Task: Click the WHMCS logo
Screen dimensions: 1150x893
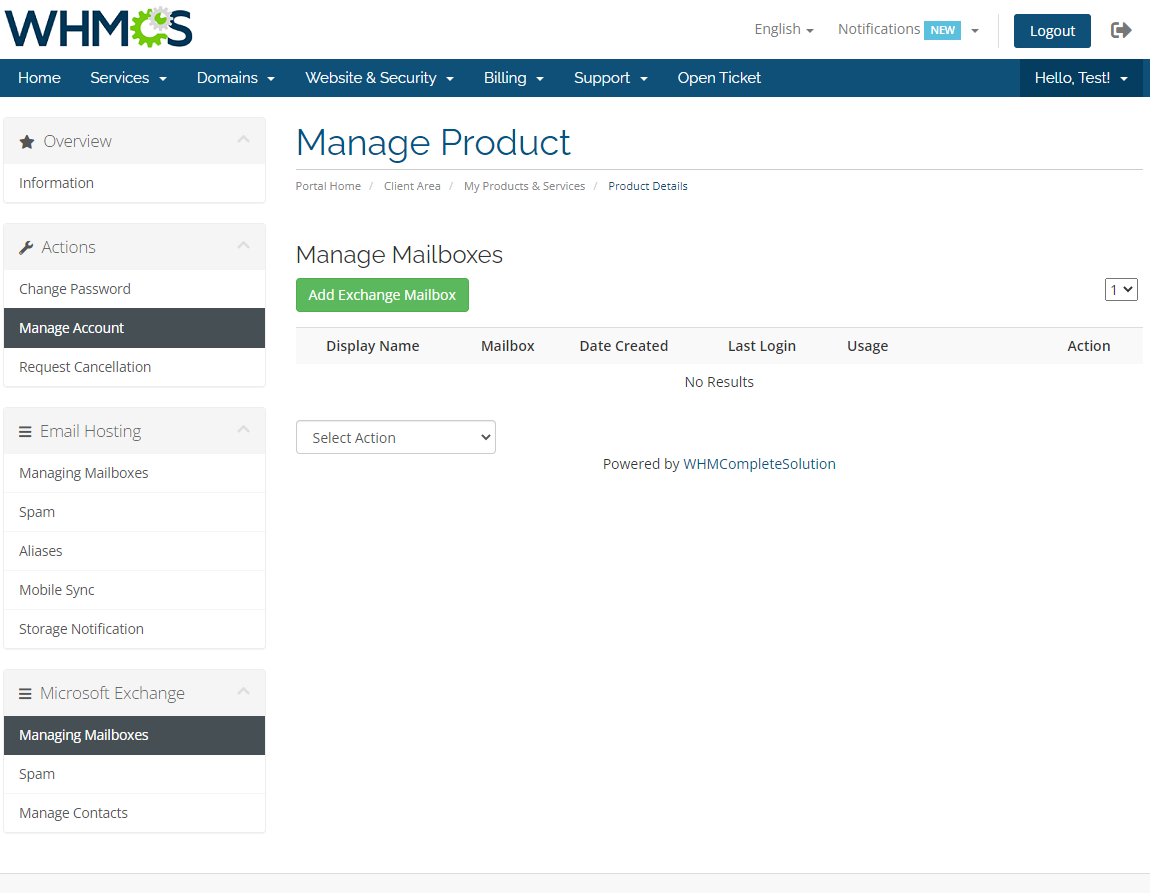Action: [98, 28]
